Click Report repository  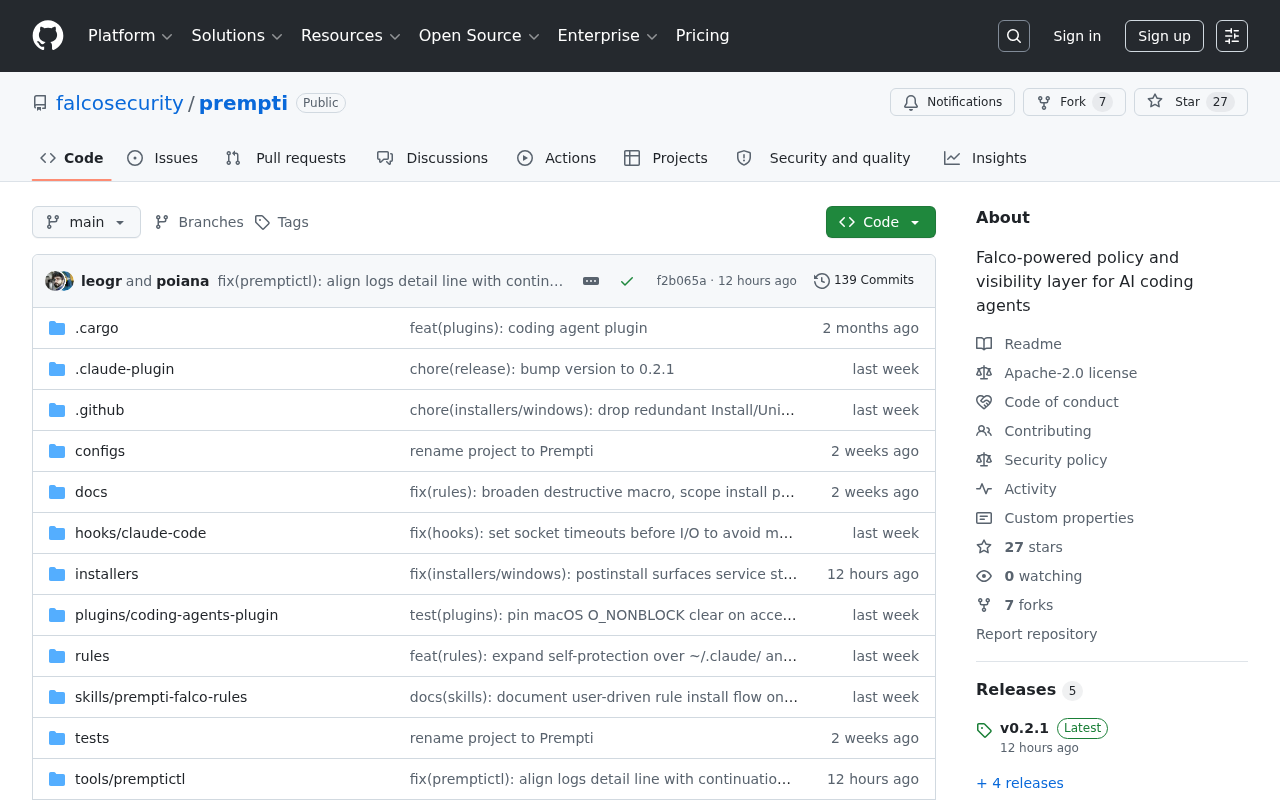coord(1036,634)
